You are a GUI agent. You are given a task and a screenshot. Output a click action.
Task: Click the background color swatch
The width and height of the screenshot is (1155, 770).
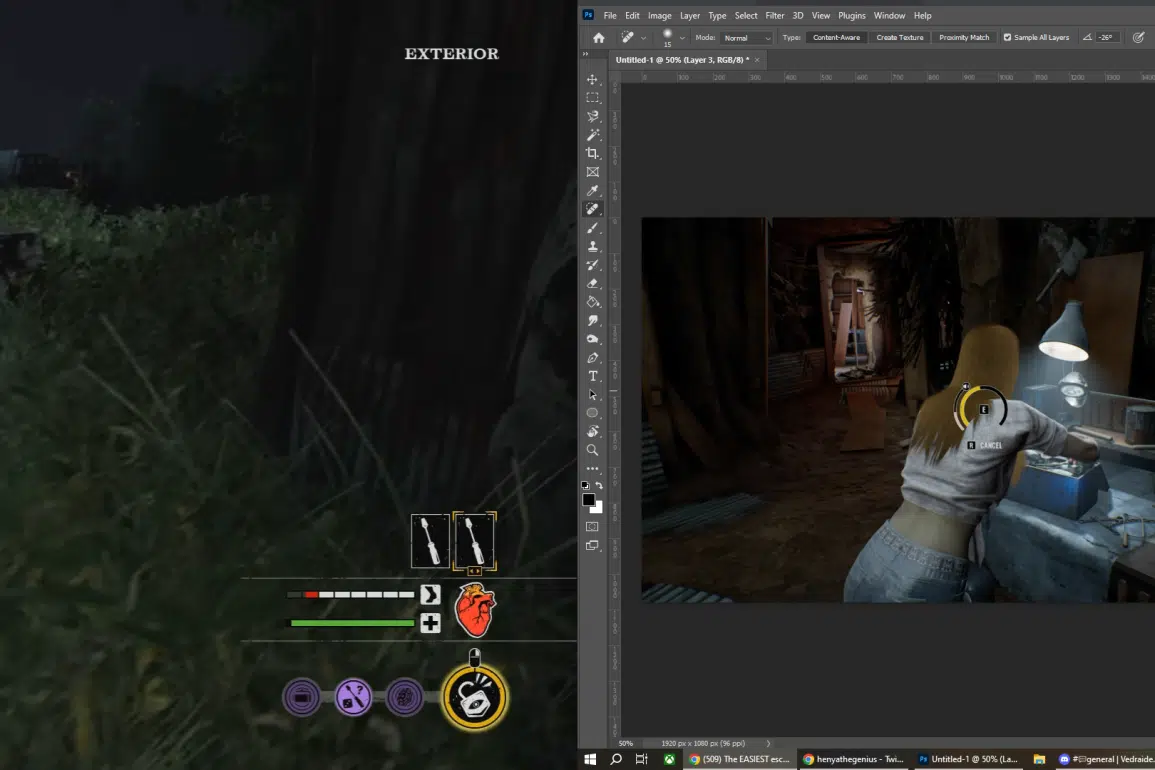point(598,508)
